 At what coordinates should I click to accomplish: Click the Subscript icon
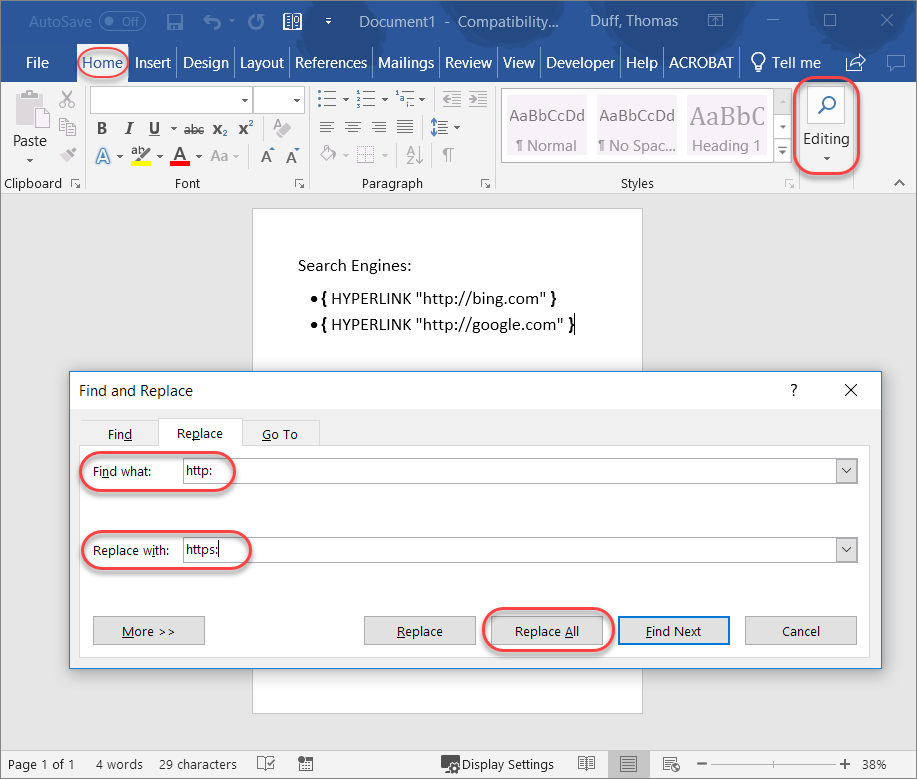click(219, 129)
